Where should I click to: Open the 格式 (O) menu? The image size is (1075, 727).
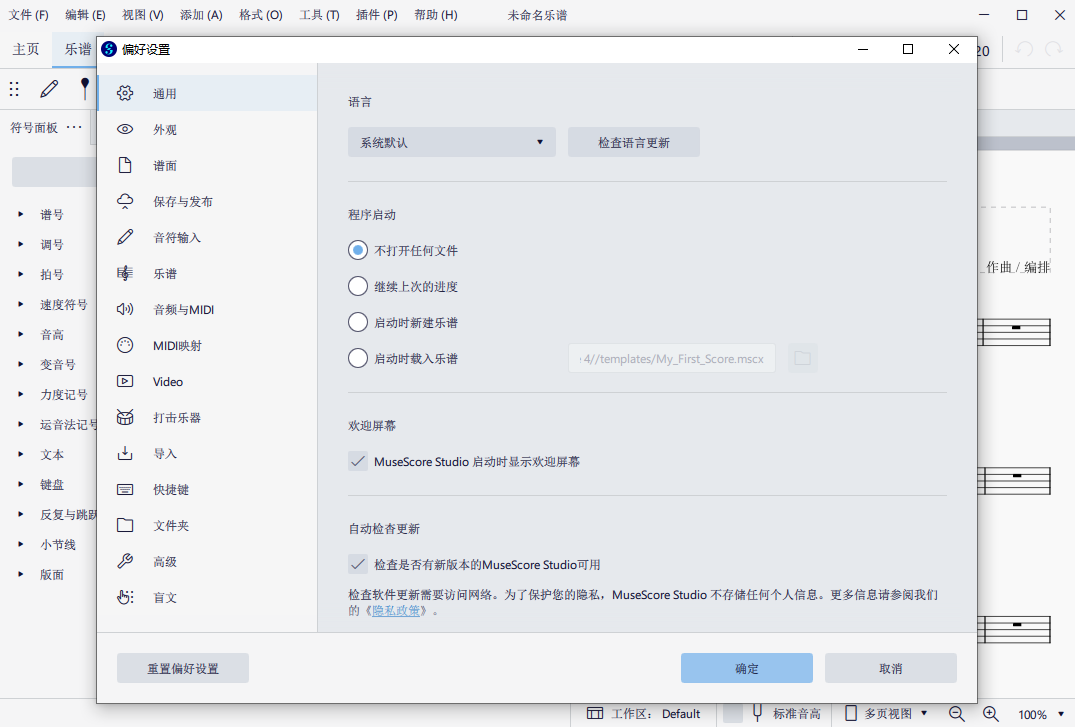261,14
